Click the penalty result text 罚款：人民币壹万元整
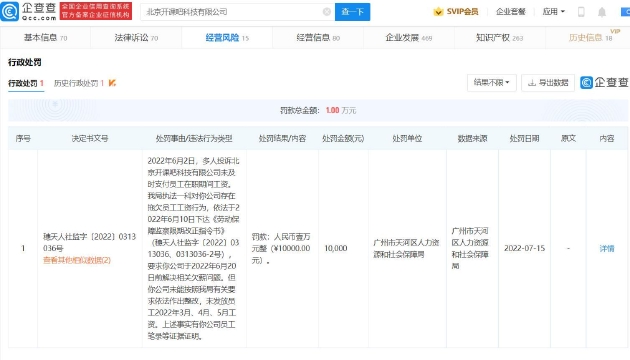The height and width of the screenshot is (360, 630). [x=281, y=248]
